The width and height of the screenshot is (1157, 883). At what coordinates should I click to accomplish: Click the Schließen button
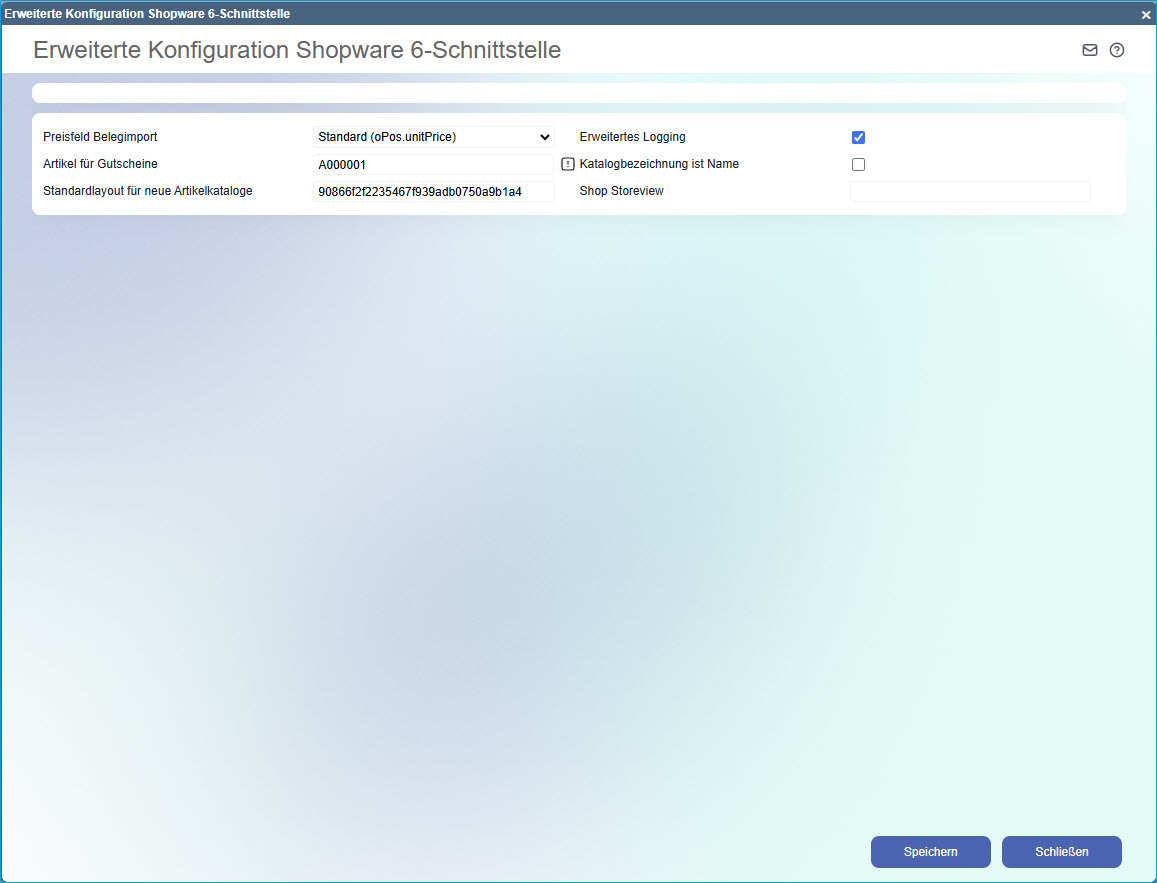[1062, 852]
